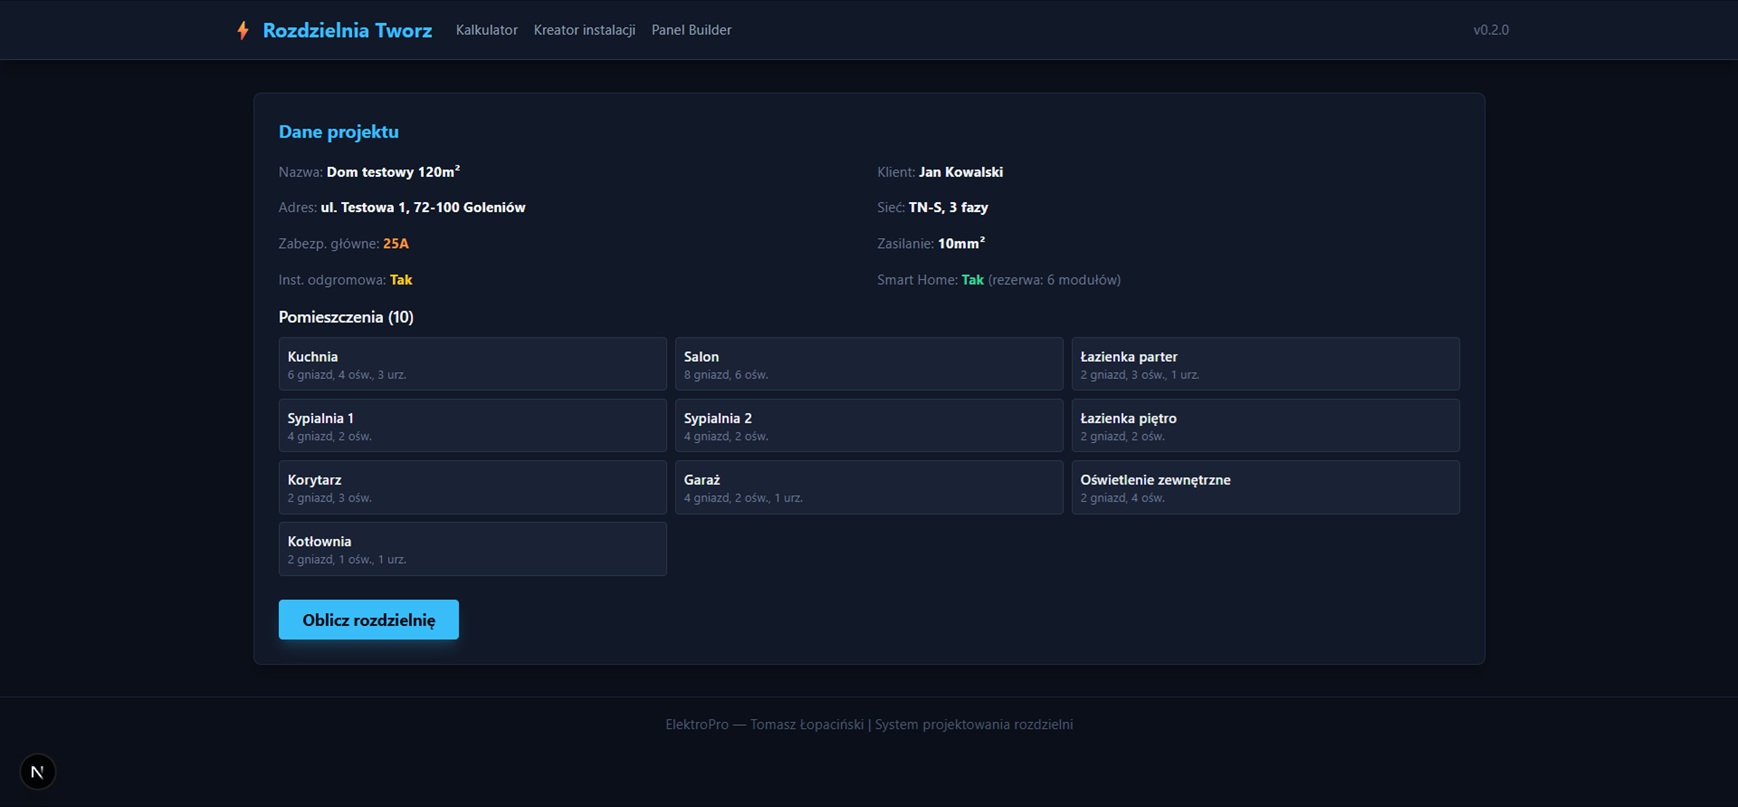The width and height of the screenshot is (1738, 807).
Task: Open the Kalkulator menu item
Action: point(487,30)
